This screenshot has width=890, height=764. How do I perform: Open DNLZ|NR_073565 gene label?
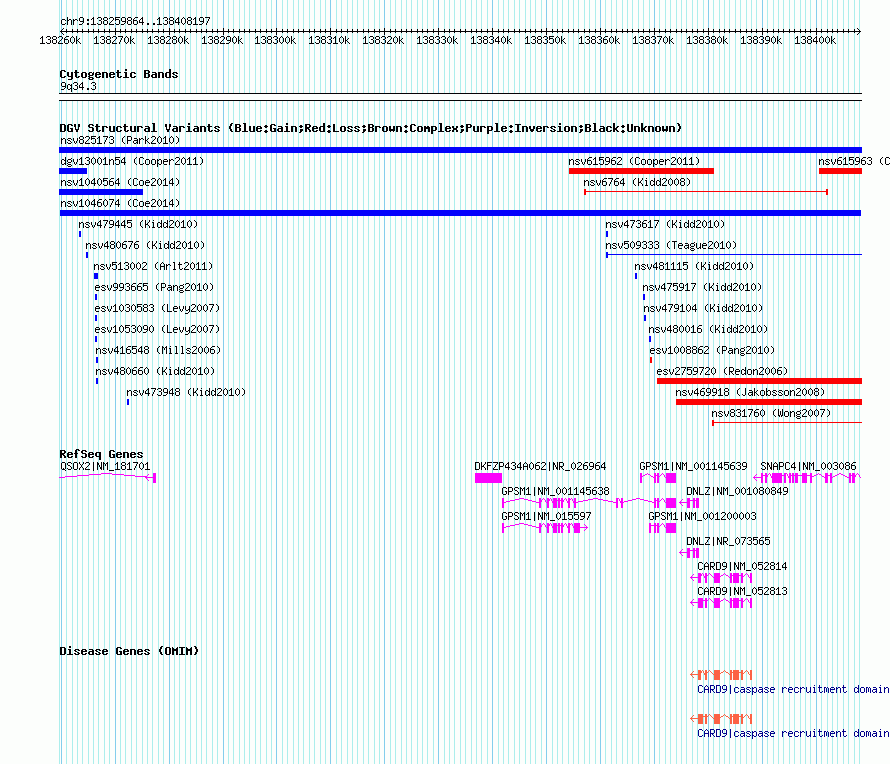point(728,541)
